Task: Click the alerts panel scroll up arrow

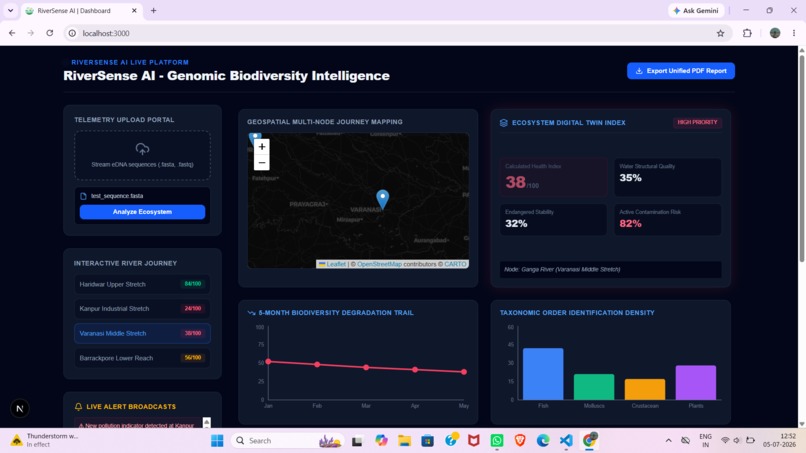Action: pyautogui.click(x=207, y=421)
